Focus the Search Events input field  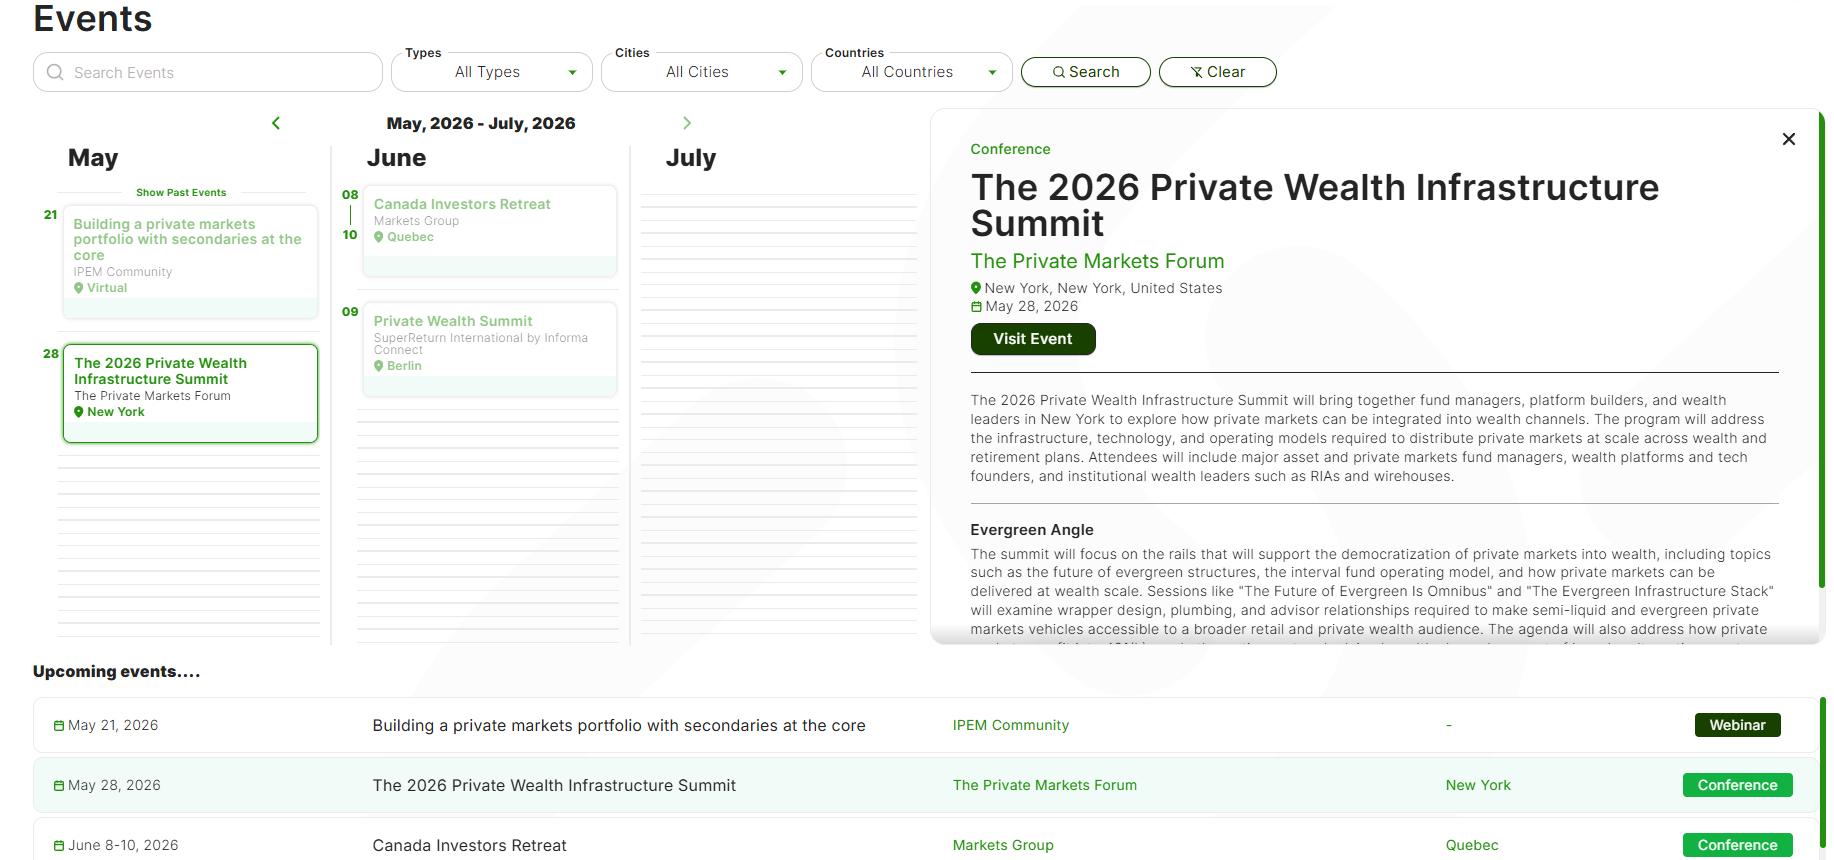coord(208,72)
